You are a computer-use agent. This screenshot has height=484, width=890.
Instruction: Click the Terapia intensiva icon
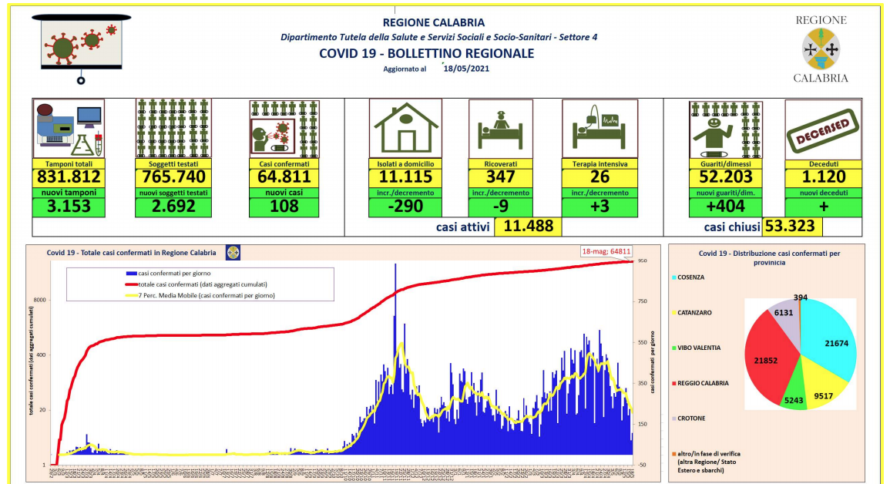594,128
